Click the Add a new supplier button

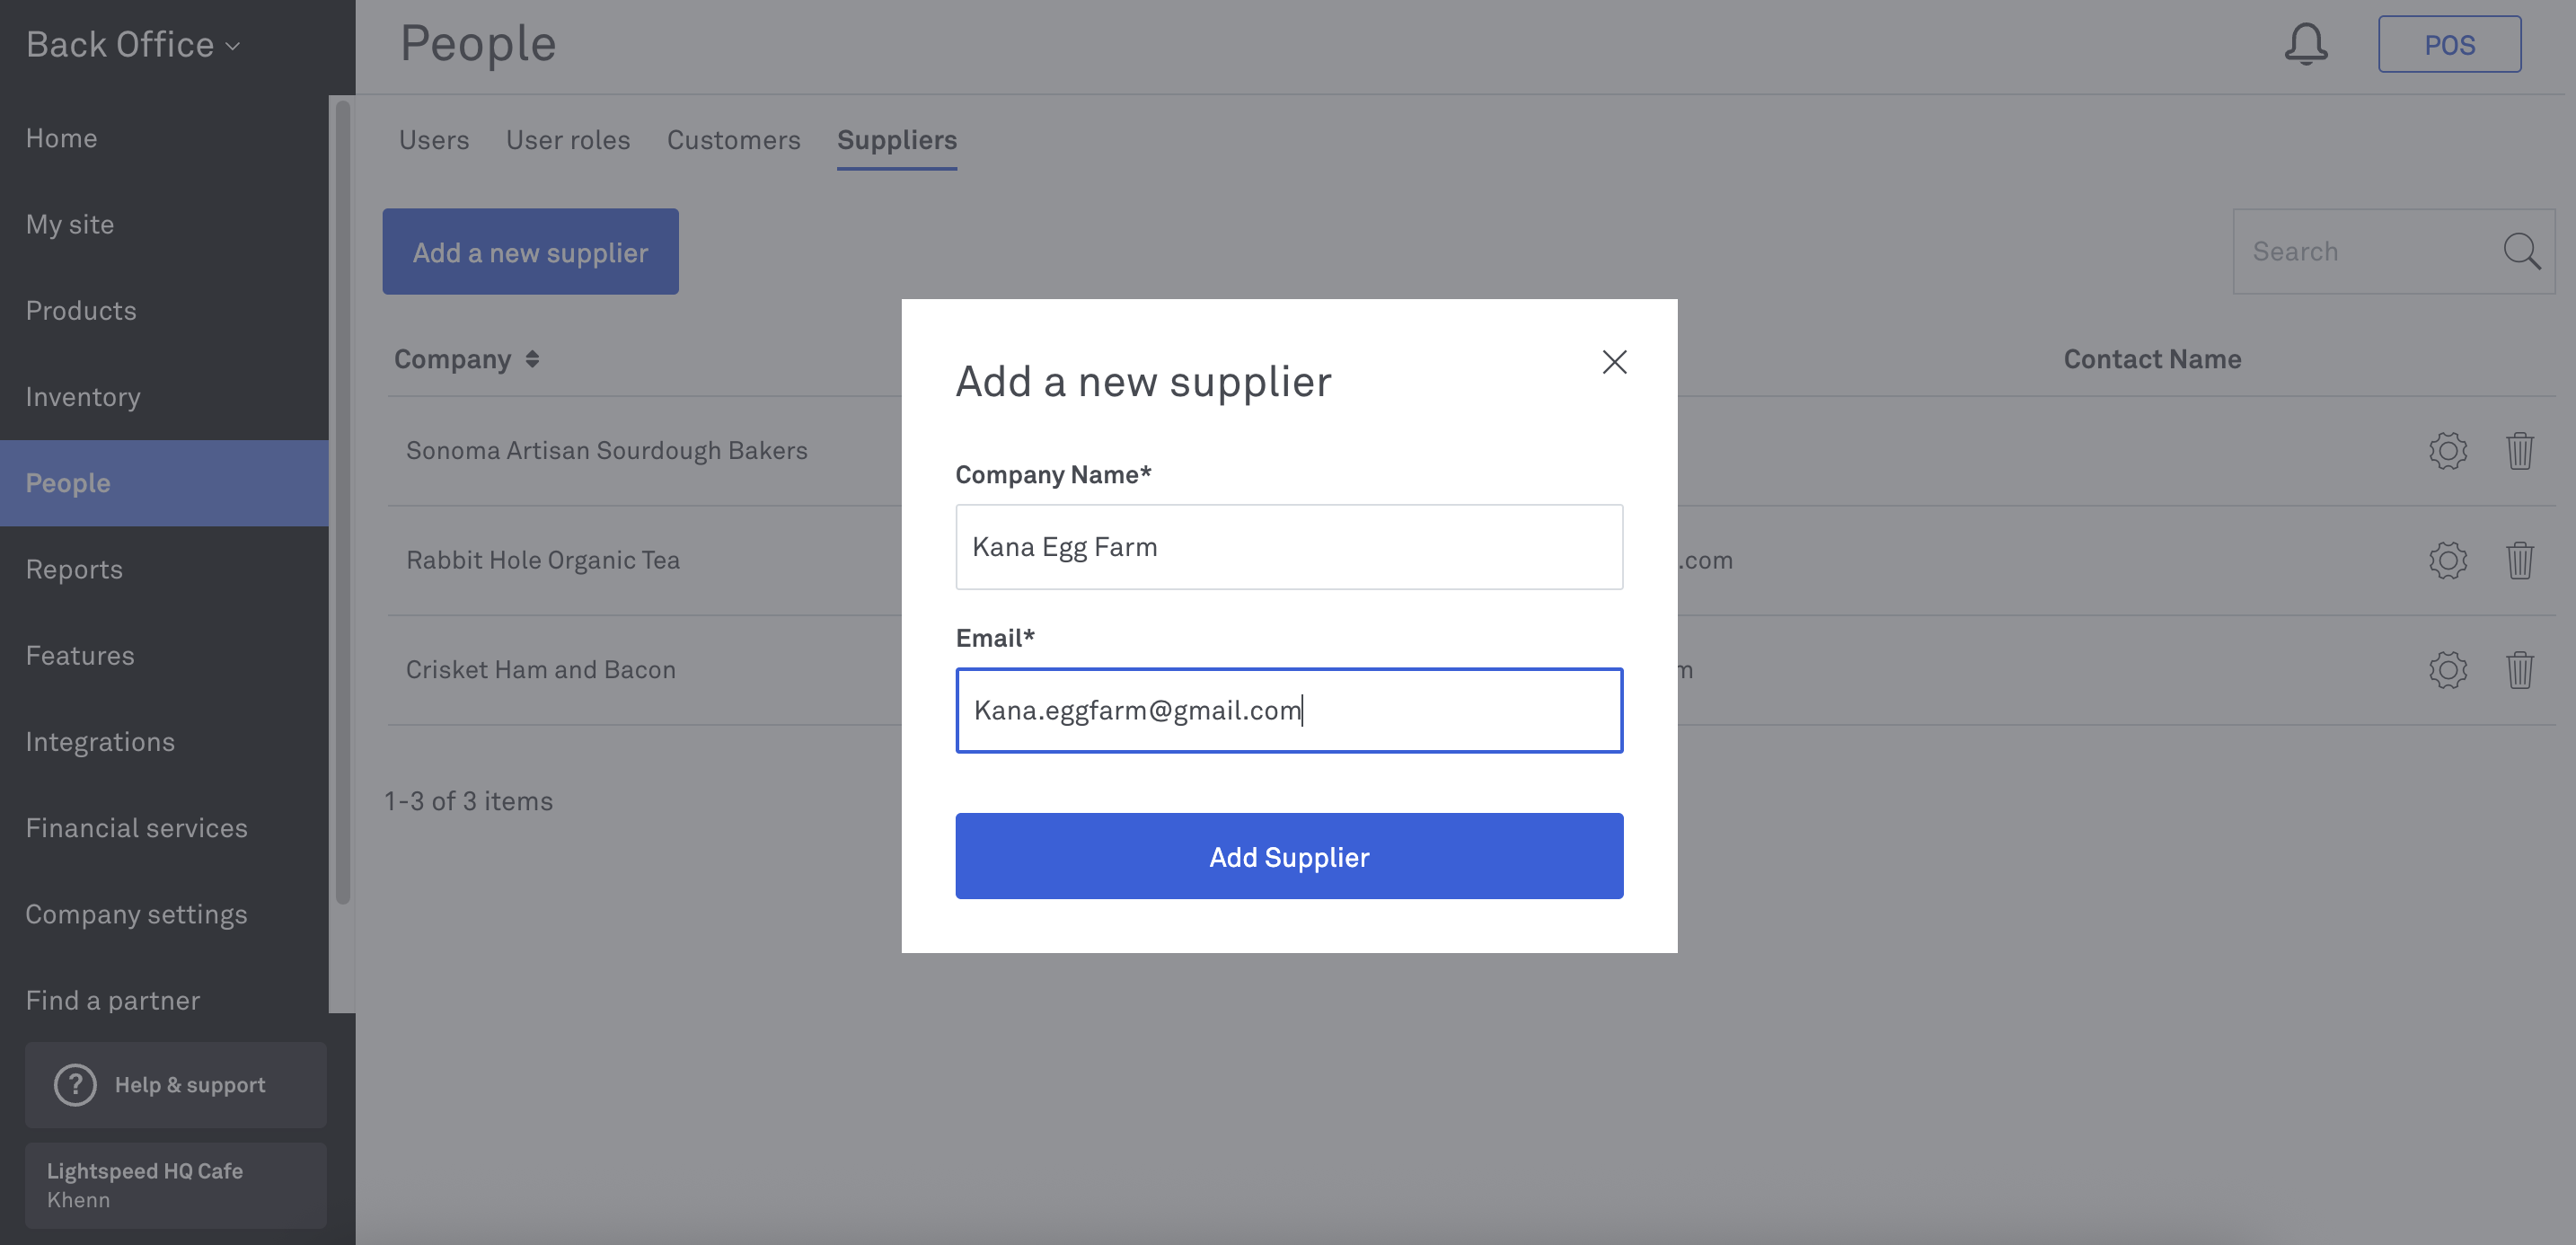530,251
